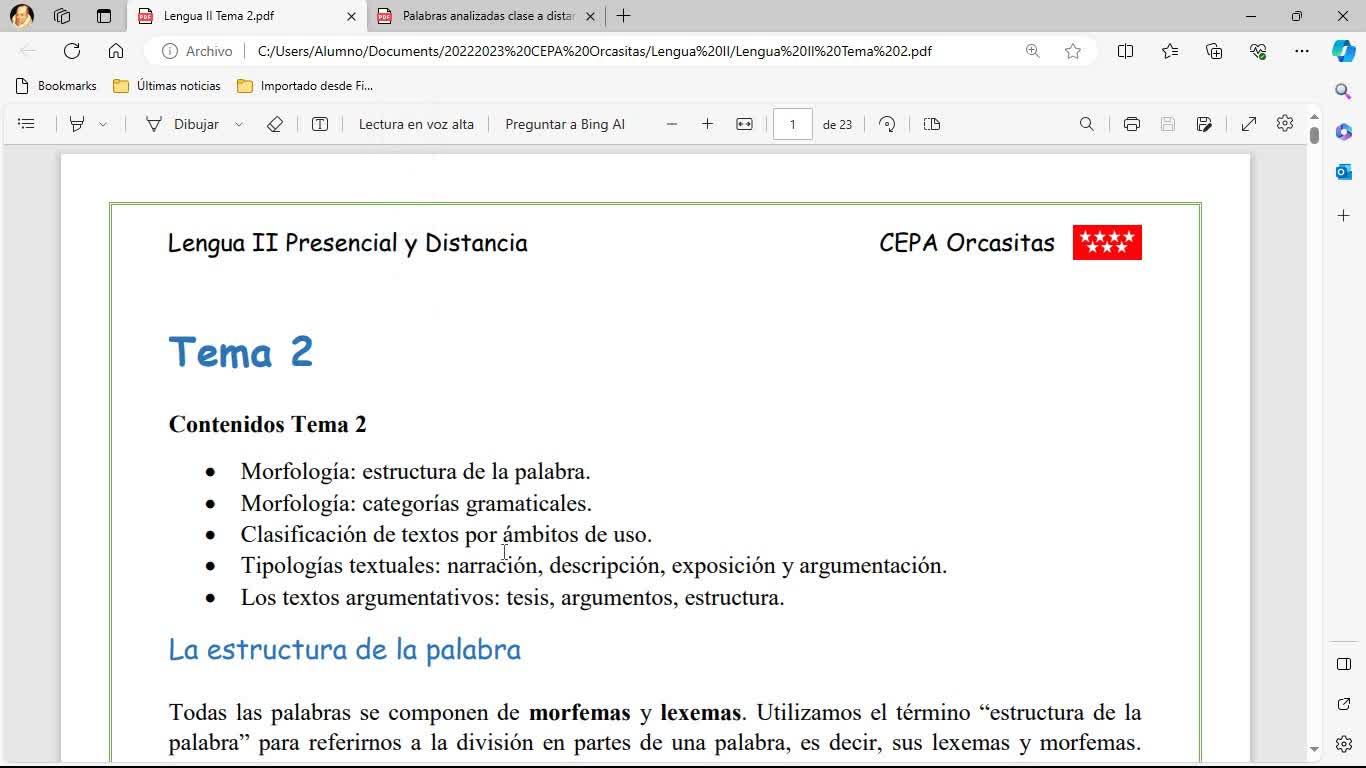Focus the page number input field
Viewport: 1366px width, 768px height.
pyautogui.click(x=792, y=124)
